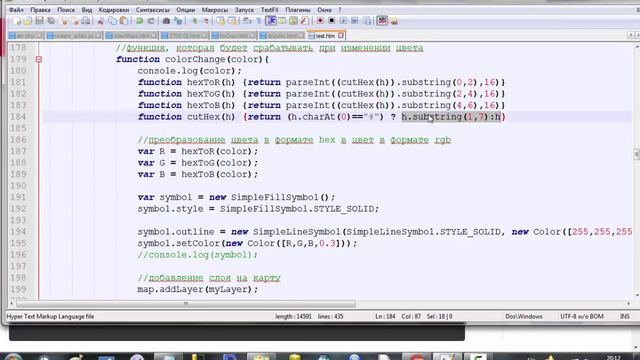Click the 'symbol.style = SimpleFillSymbol.STYLE_SOLID;' line

258,209
